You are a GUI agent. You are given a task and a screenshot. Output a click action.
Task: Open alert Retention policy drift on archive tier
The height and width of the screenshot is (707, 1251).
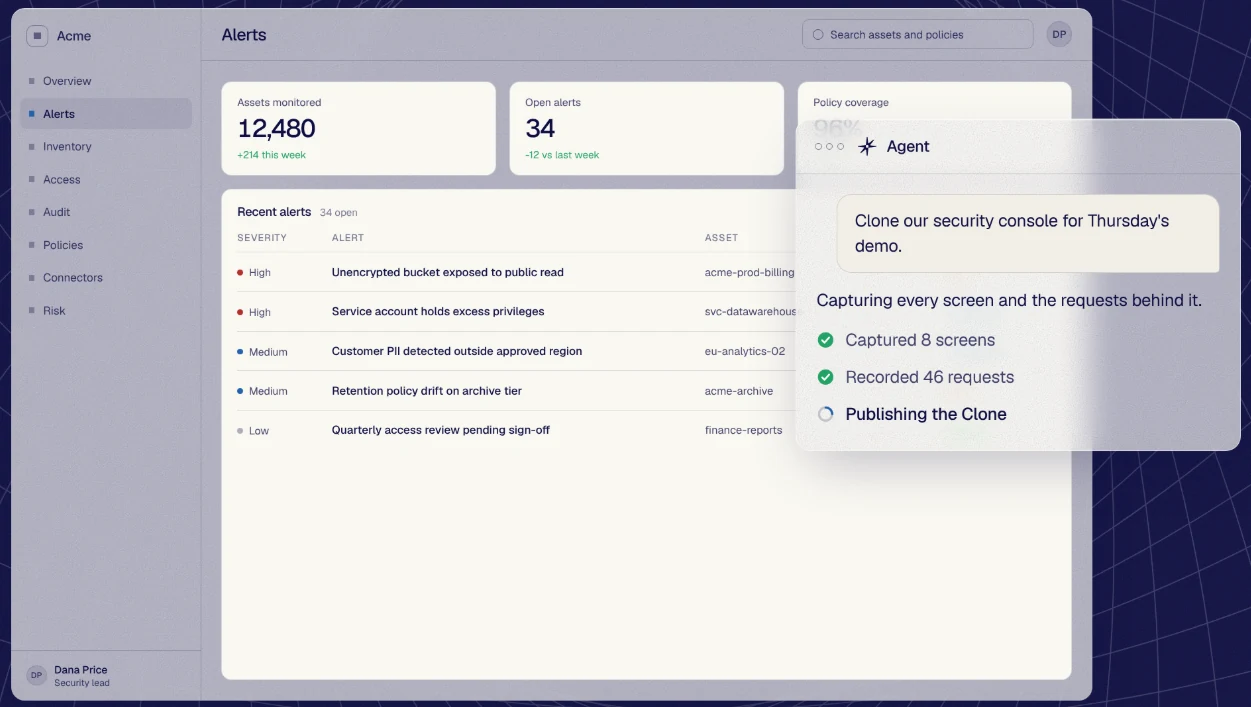coord(427,391)
